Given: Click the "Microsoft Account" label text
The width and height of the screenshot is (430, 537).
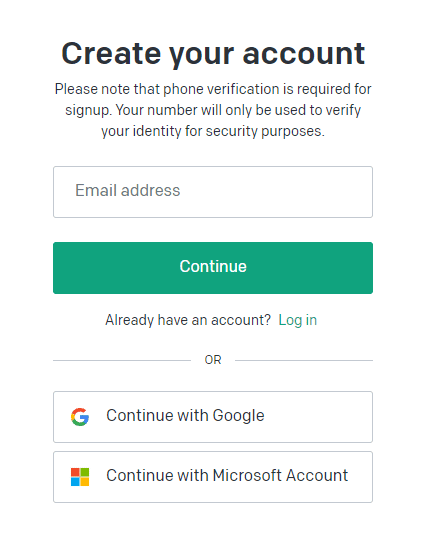Looking at the screenshot, I should point(280,475).
